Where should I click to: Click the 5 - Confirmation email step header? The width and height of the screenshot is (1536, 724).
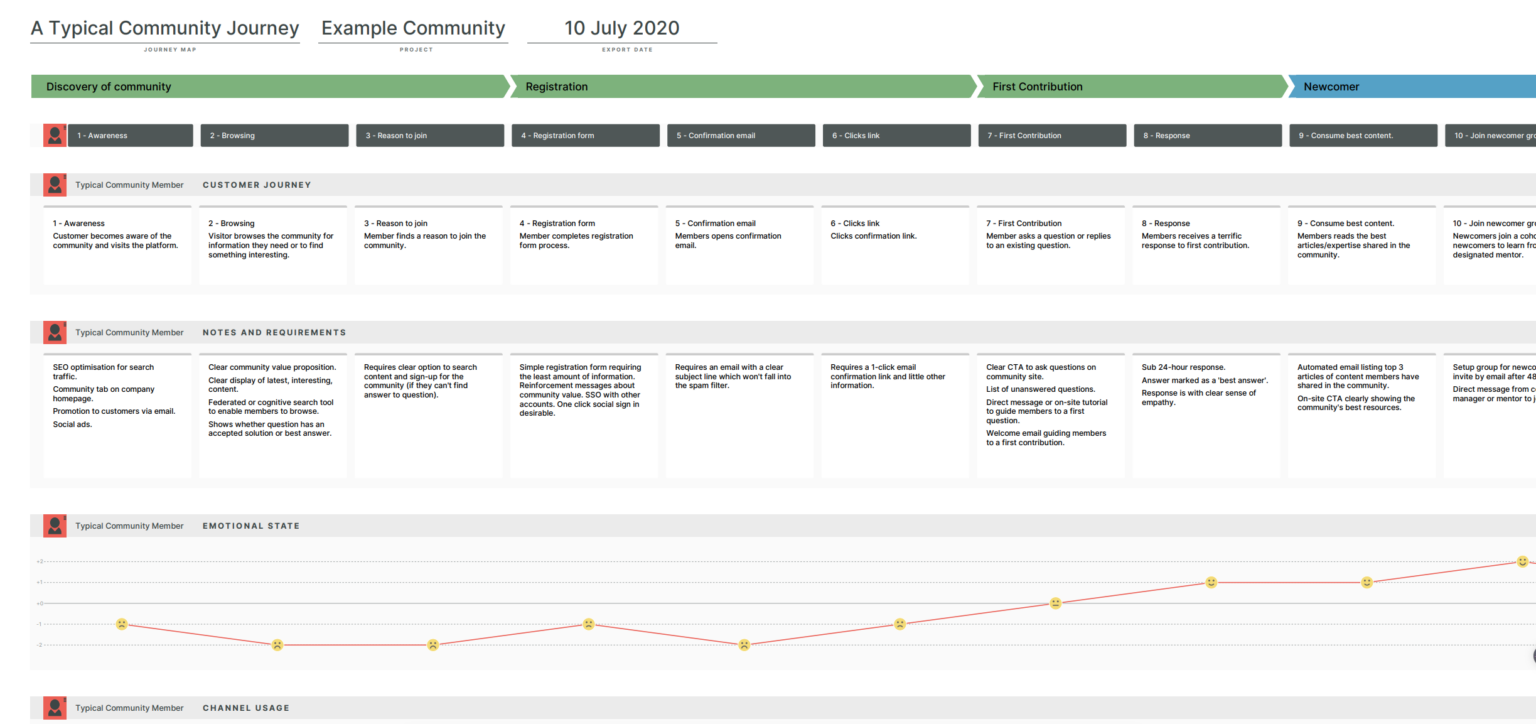click(x=740, y=135)
